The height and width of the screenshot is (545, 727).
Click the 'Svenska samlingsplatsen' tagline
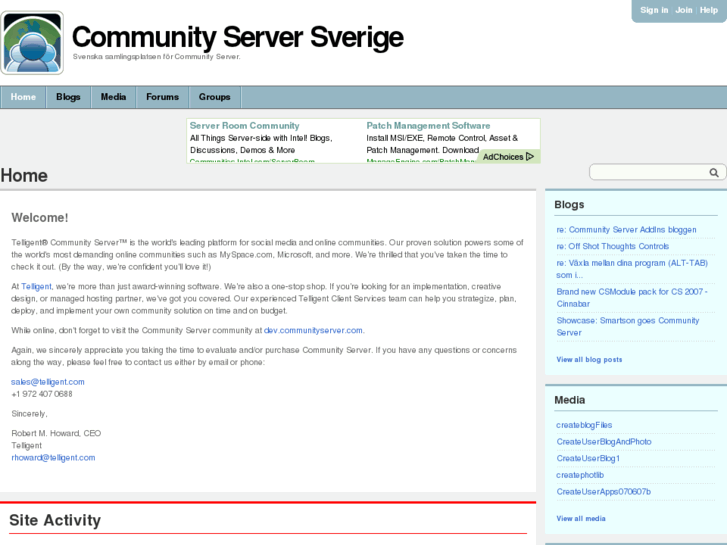pos(156,57)
